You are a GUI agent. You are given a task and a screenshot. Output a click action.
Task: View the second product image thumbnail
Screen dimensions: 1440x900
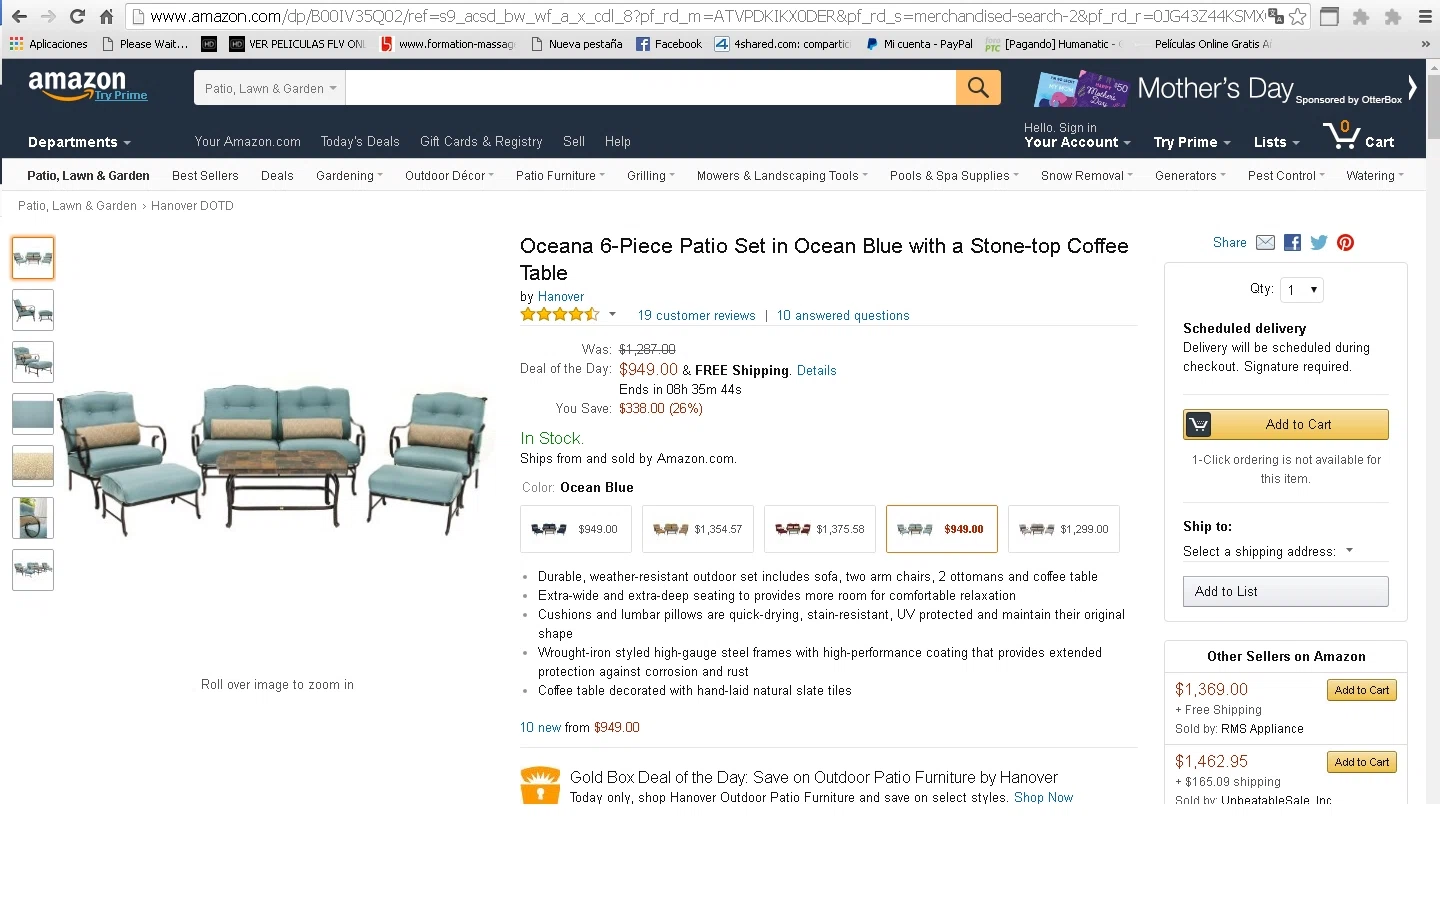pyautogui.click(x=33, y=310)
